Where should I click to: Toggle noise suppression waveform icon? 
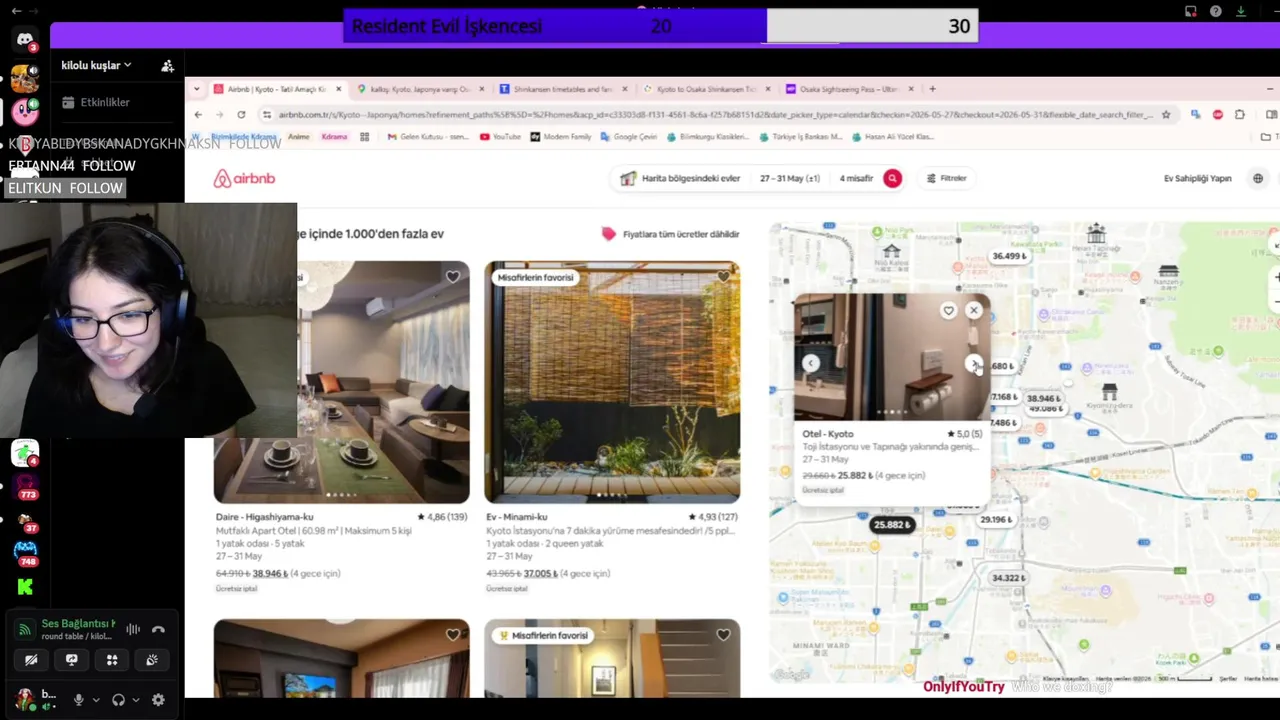click(x=133, y=630)
